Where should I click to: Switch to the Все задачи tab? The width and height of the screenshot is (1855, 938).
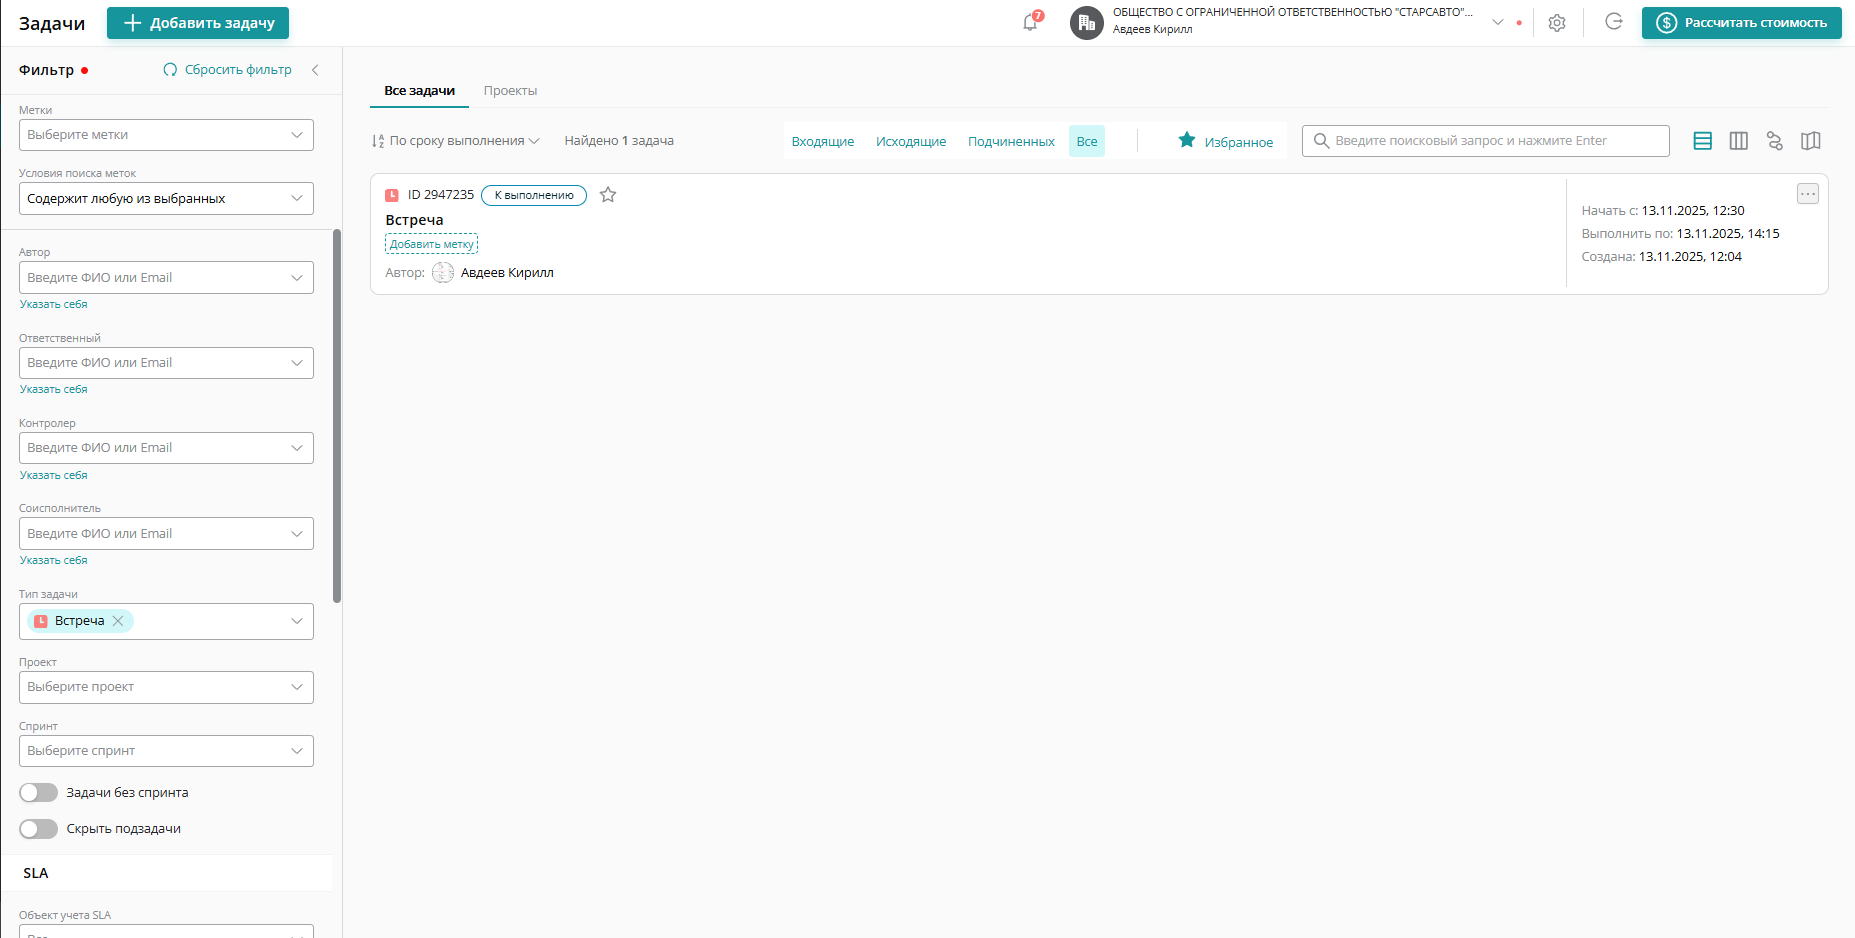(420, 91)
